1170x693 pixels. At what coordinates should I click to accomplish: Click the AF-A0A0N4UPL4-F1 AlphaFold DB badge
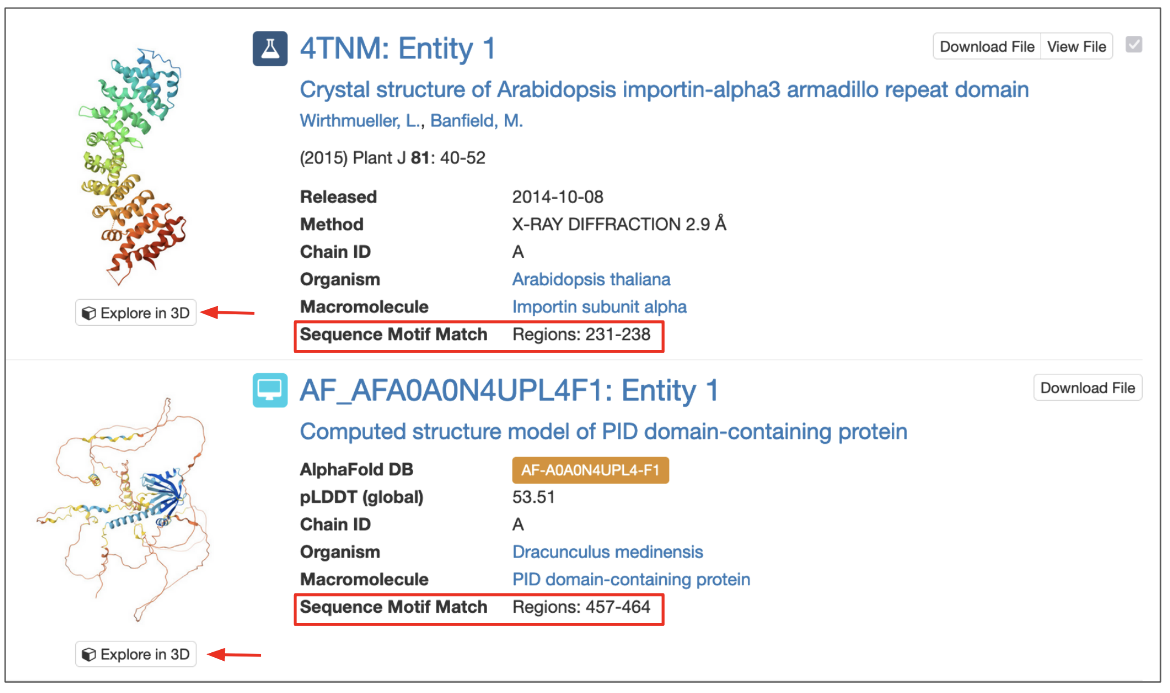pos(589,470)
